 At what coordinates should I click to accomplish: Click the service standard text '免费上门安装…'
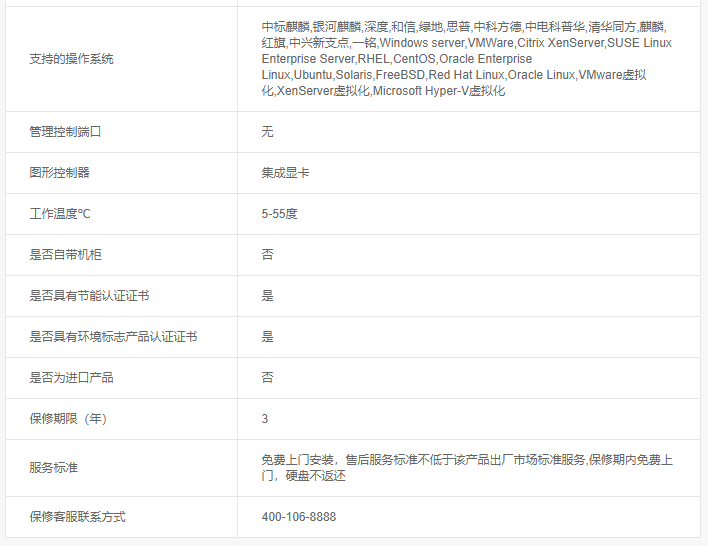tap(467, 468)
